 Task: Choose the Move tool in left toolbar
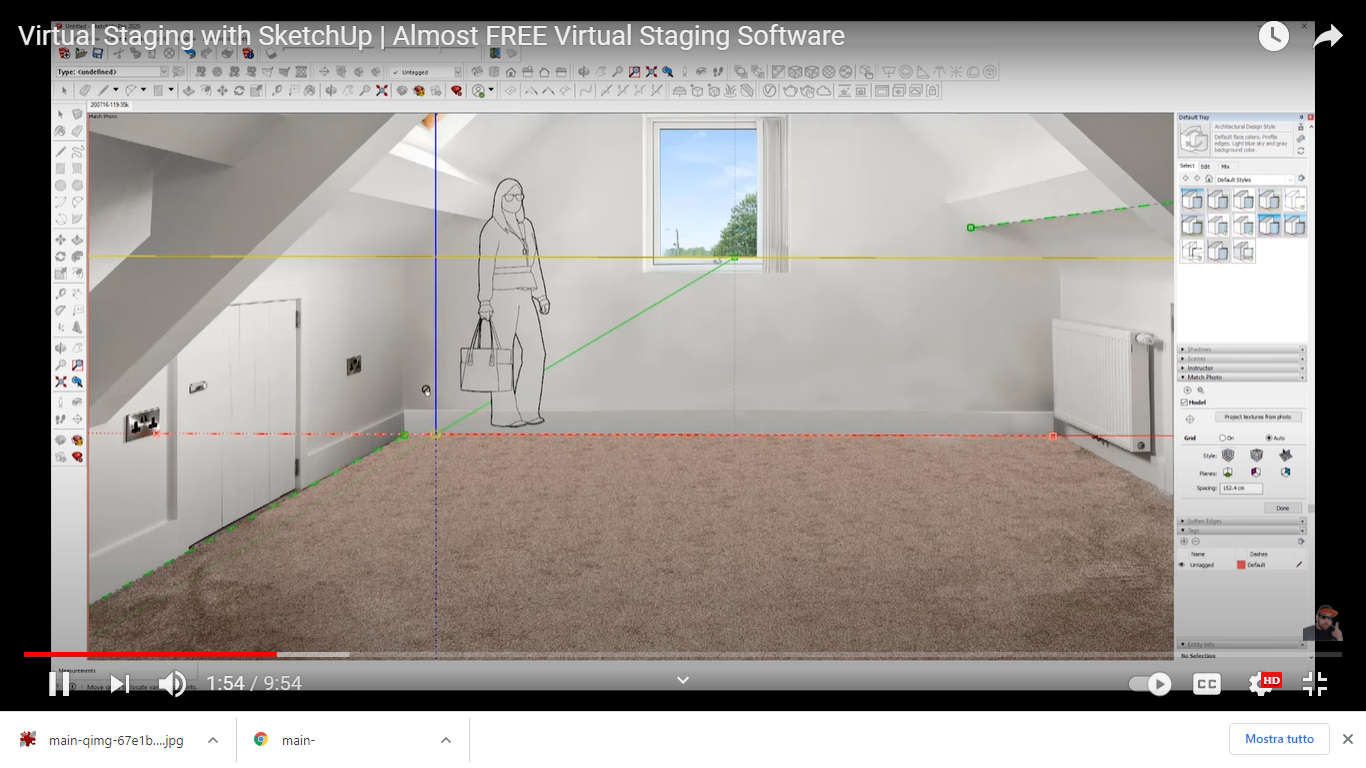(x=60, y=240)
